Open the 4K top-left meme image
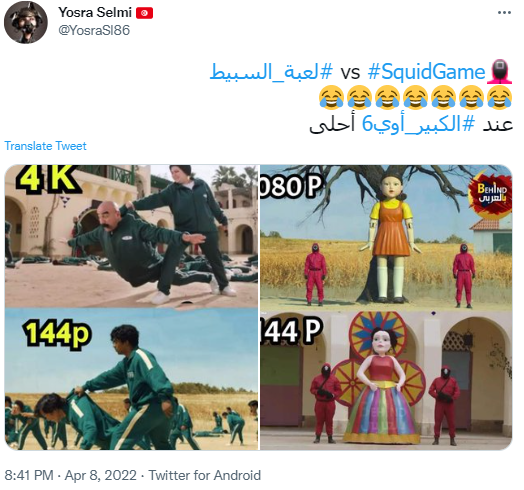524x490 pixels. [132, 236]
